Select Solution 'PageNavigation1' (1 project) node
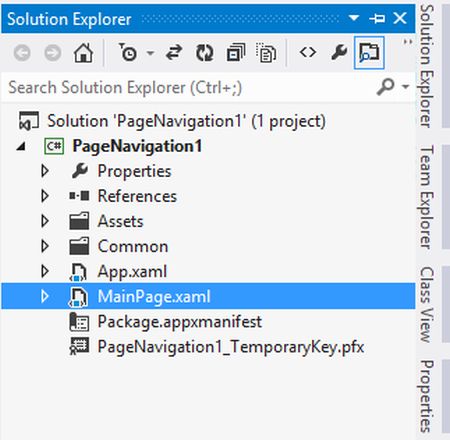This screenshot has height=440, width=450. coord(186,121)
